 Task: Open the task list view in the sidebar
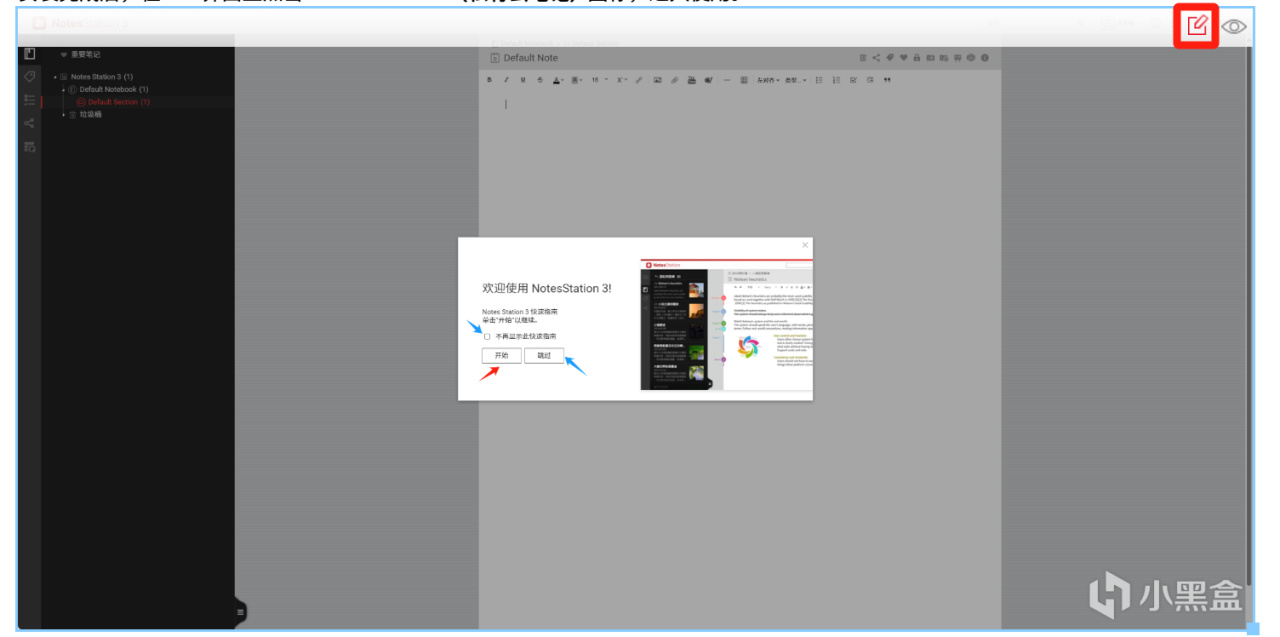coord(30,100)
